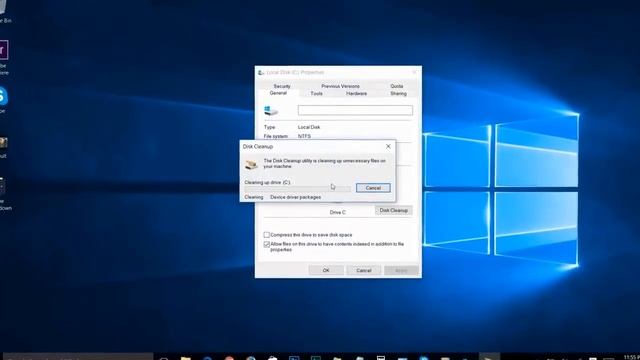Click the 'Local Disk' type value
Screen dimensions: 640x360
309,127
